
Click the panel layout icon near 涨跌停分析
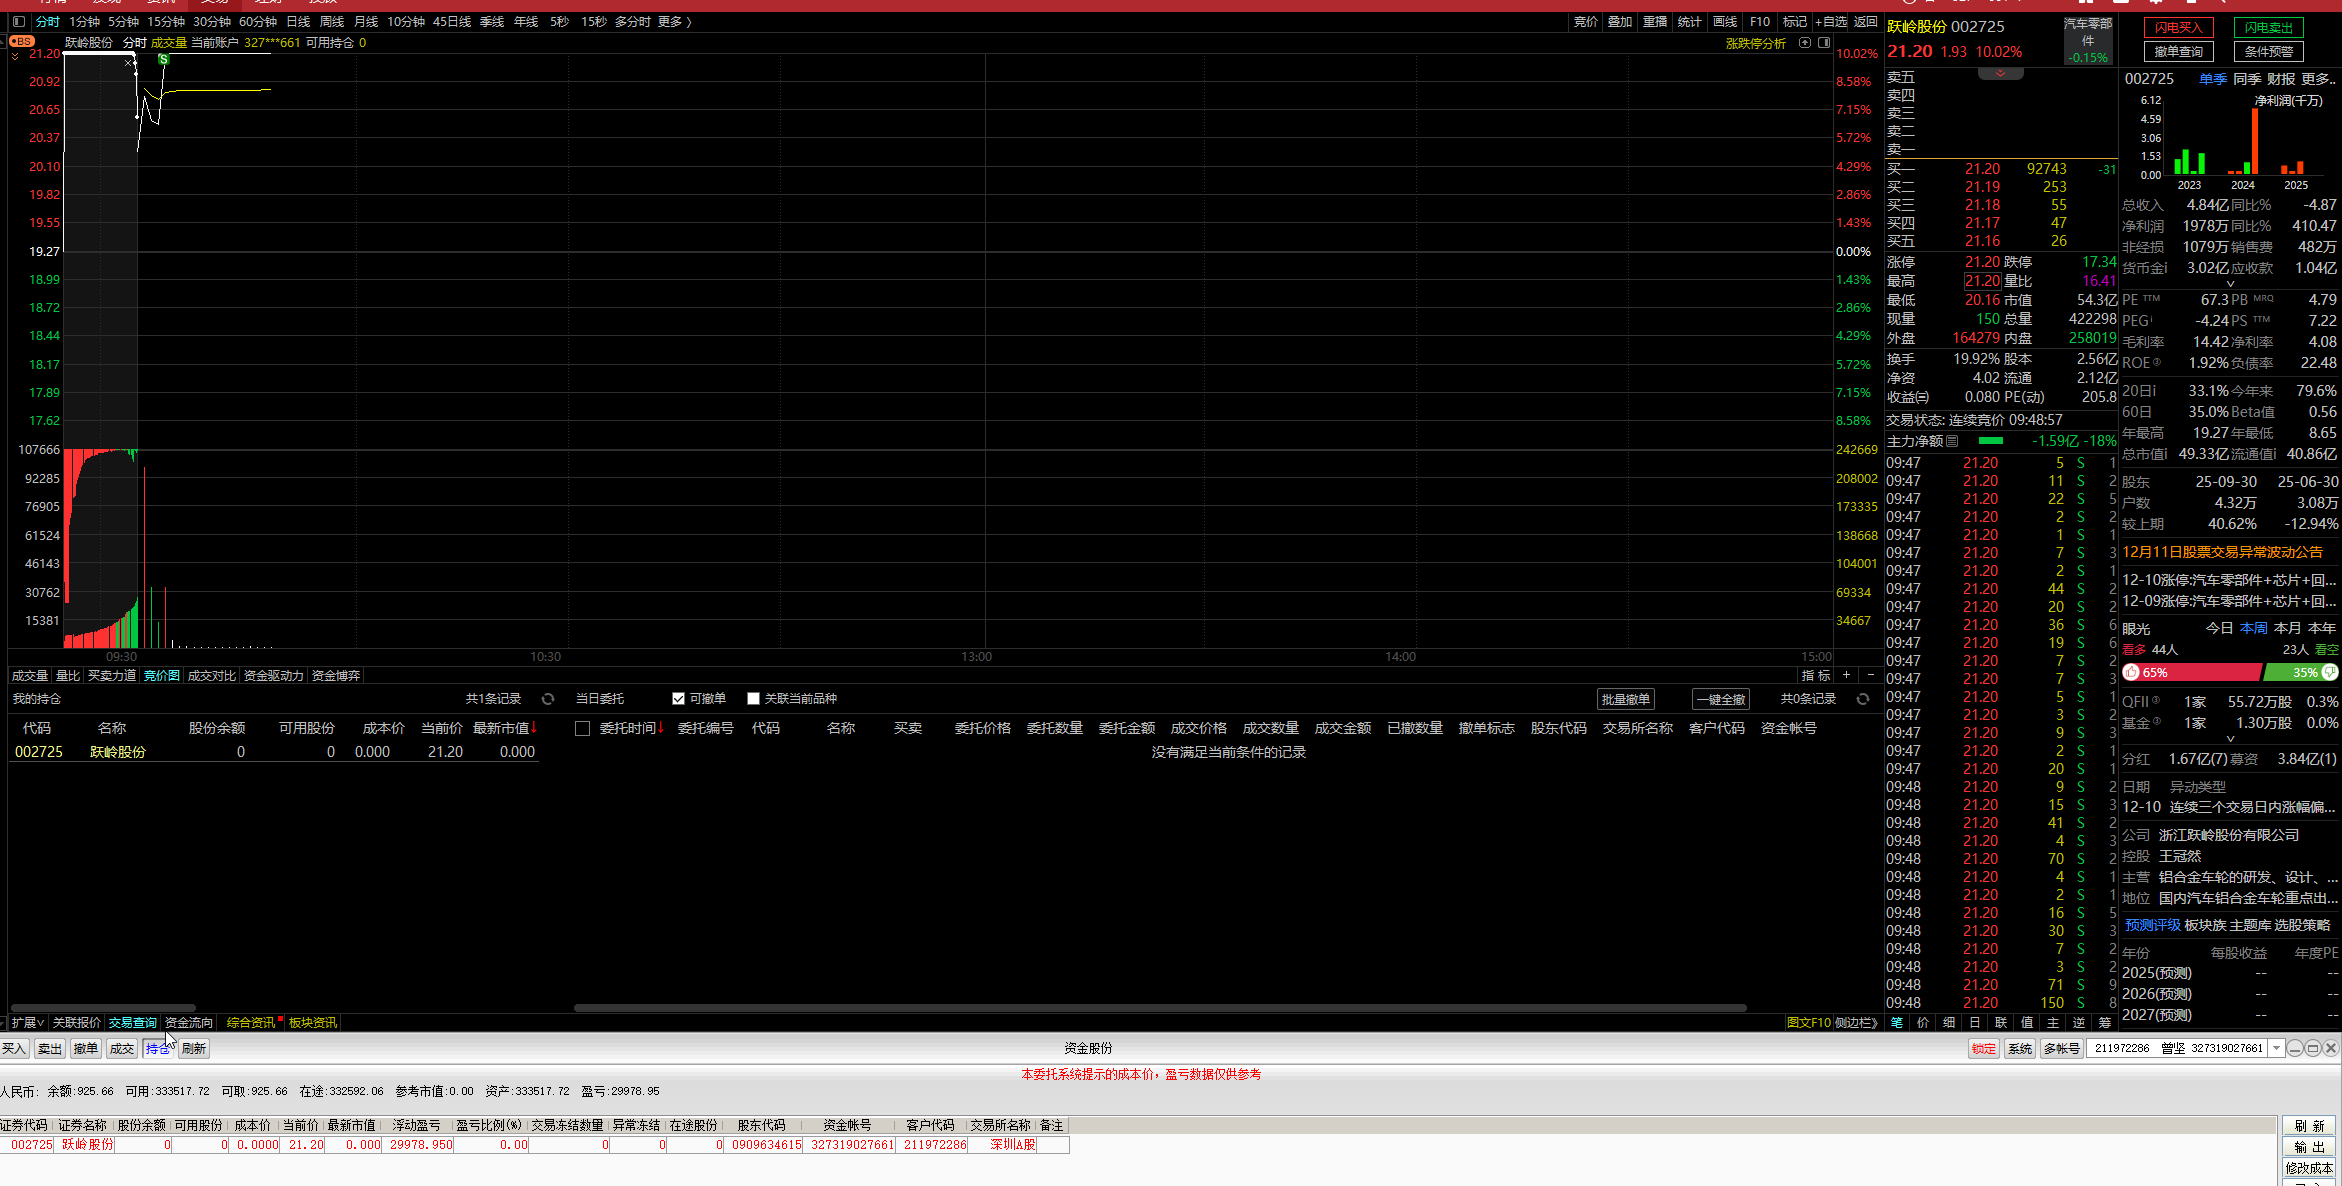[1824, 43]
